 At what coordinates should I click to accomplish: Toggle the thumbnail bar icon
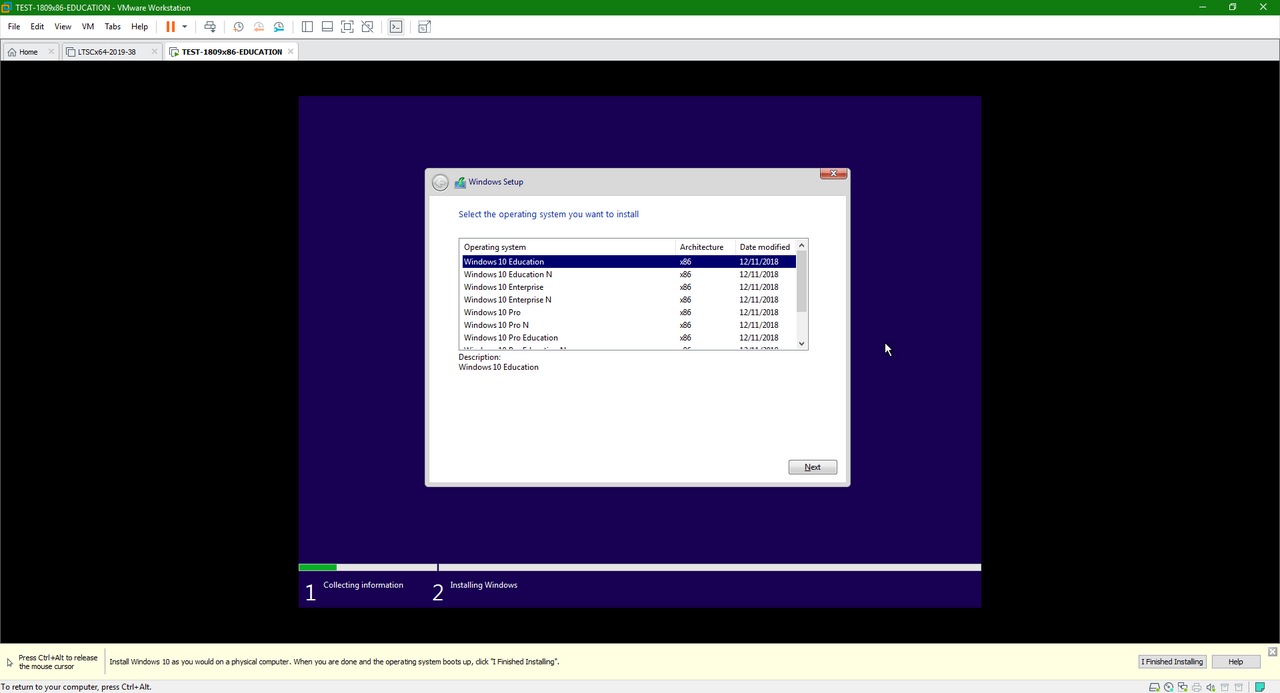[x=327, y=27]
